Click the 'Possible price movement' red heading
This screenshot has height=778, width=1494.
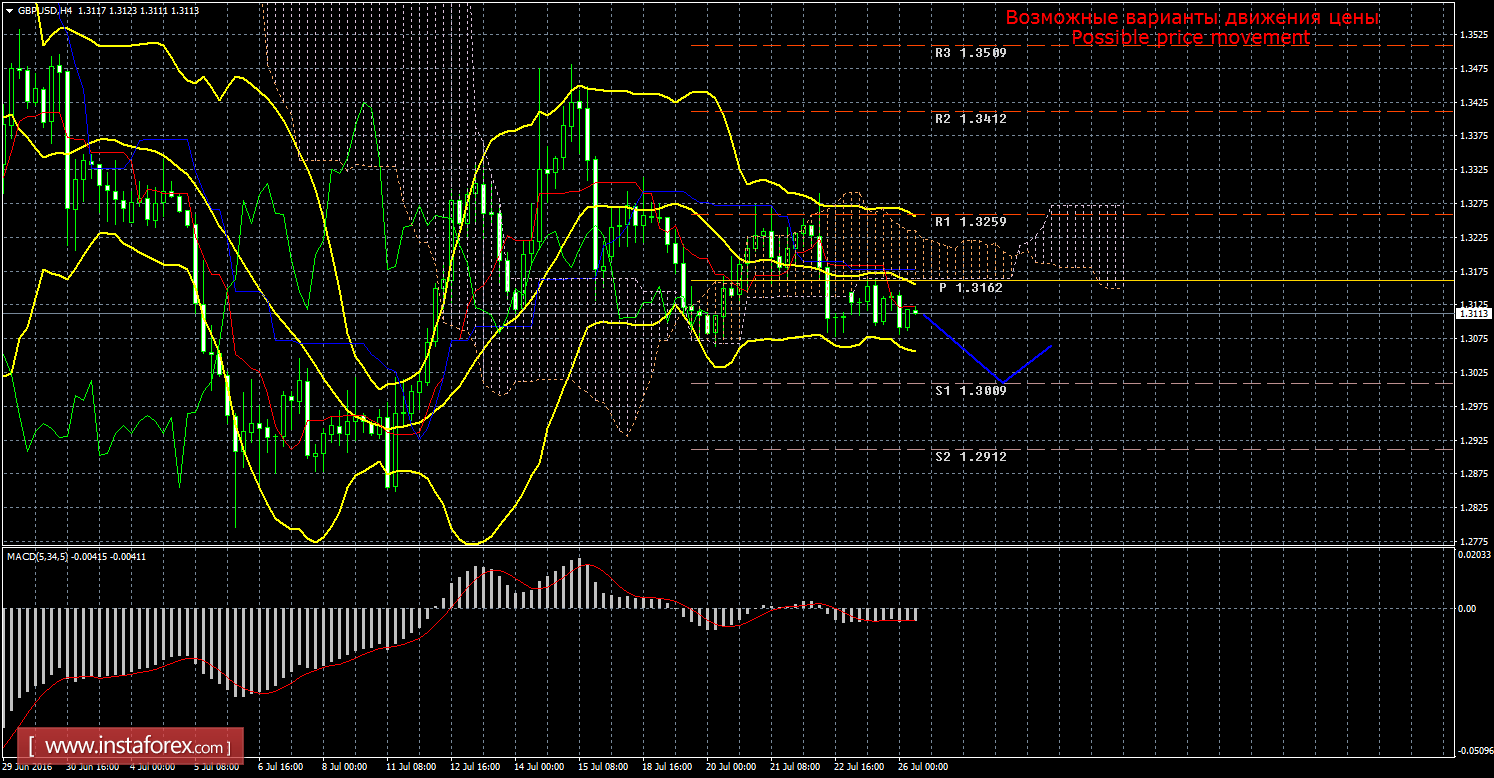1189,37
